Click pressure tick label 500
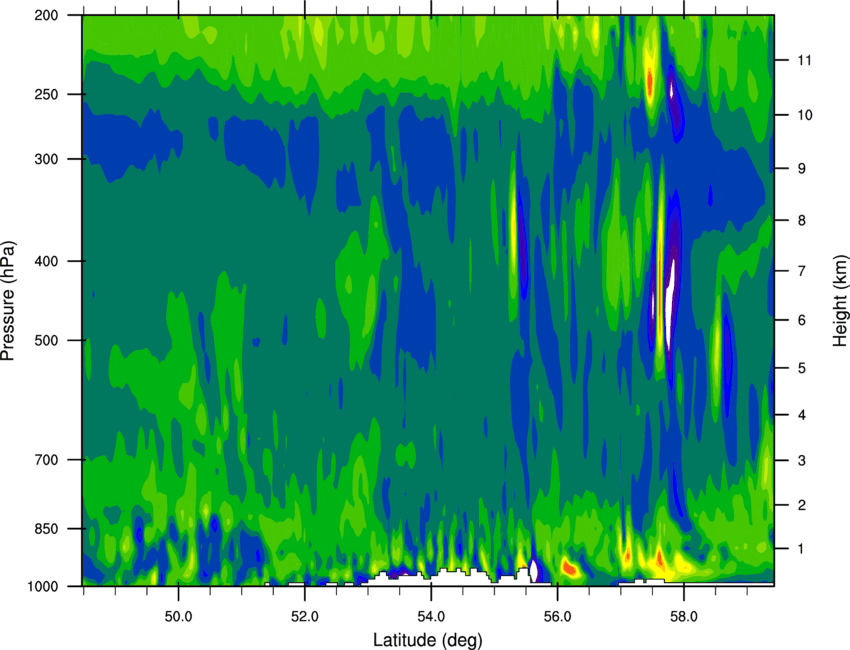Screen dimensions: 850x650 coord(46,340)
